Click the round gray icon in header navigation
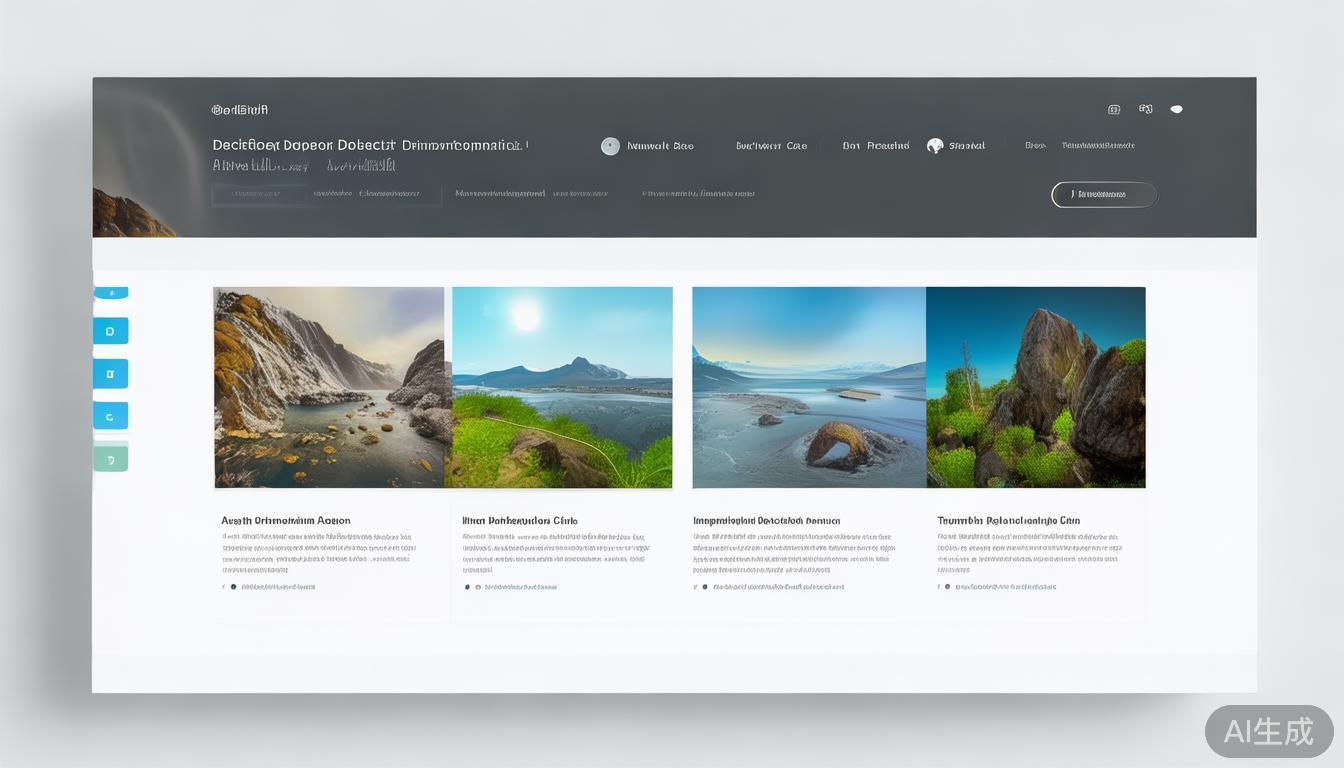 610,146
